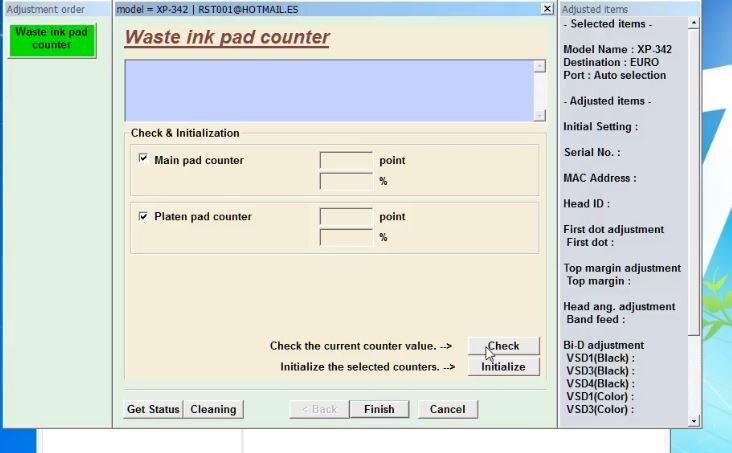732x453 pixels.
Task: Click up arrow of Adjusted items scrollbar
Action: coord(694,23)
